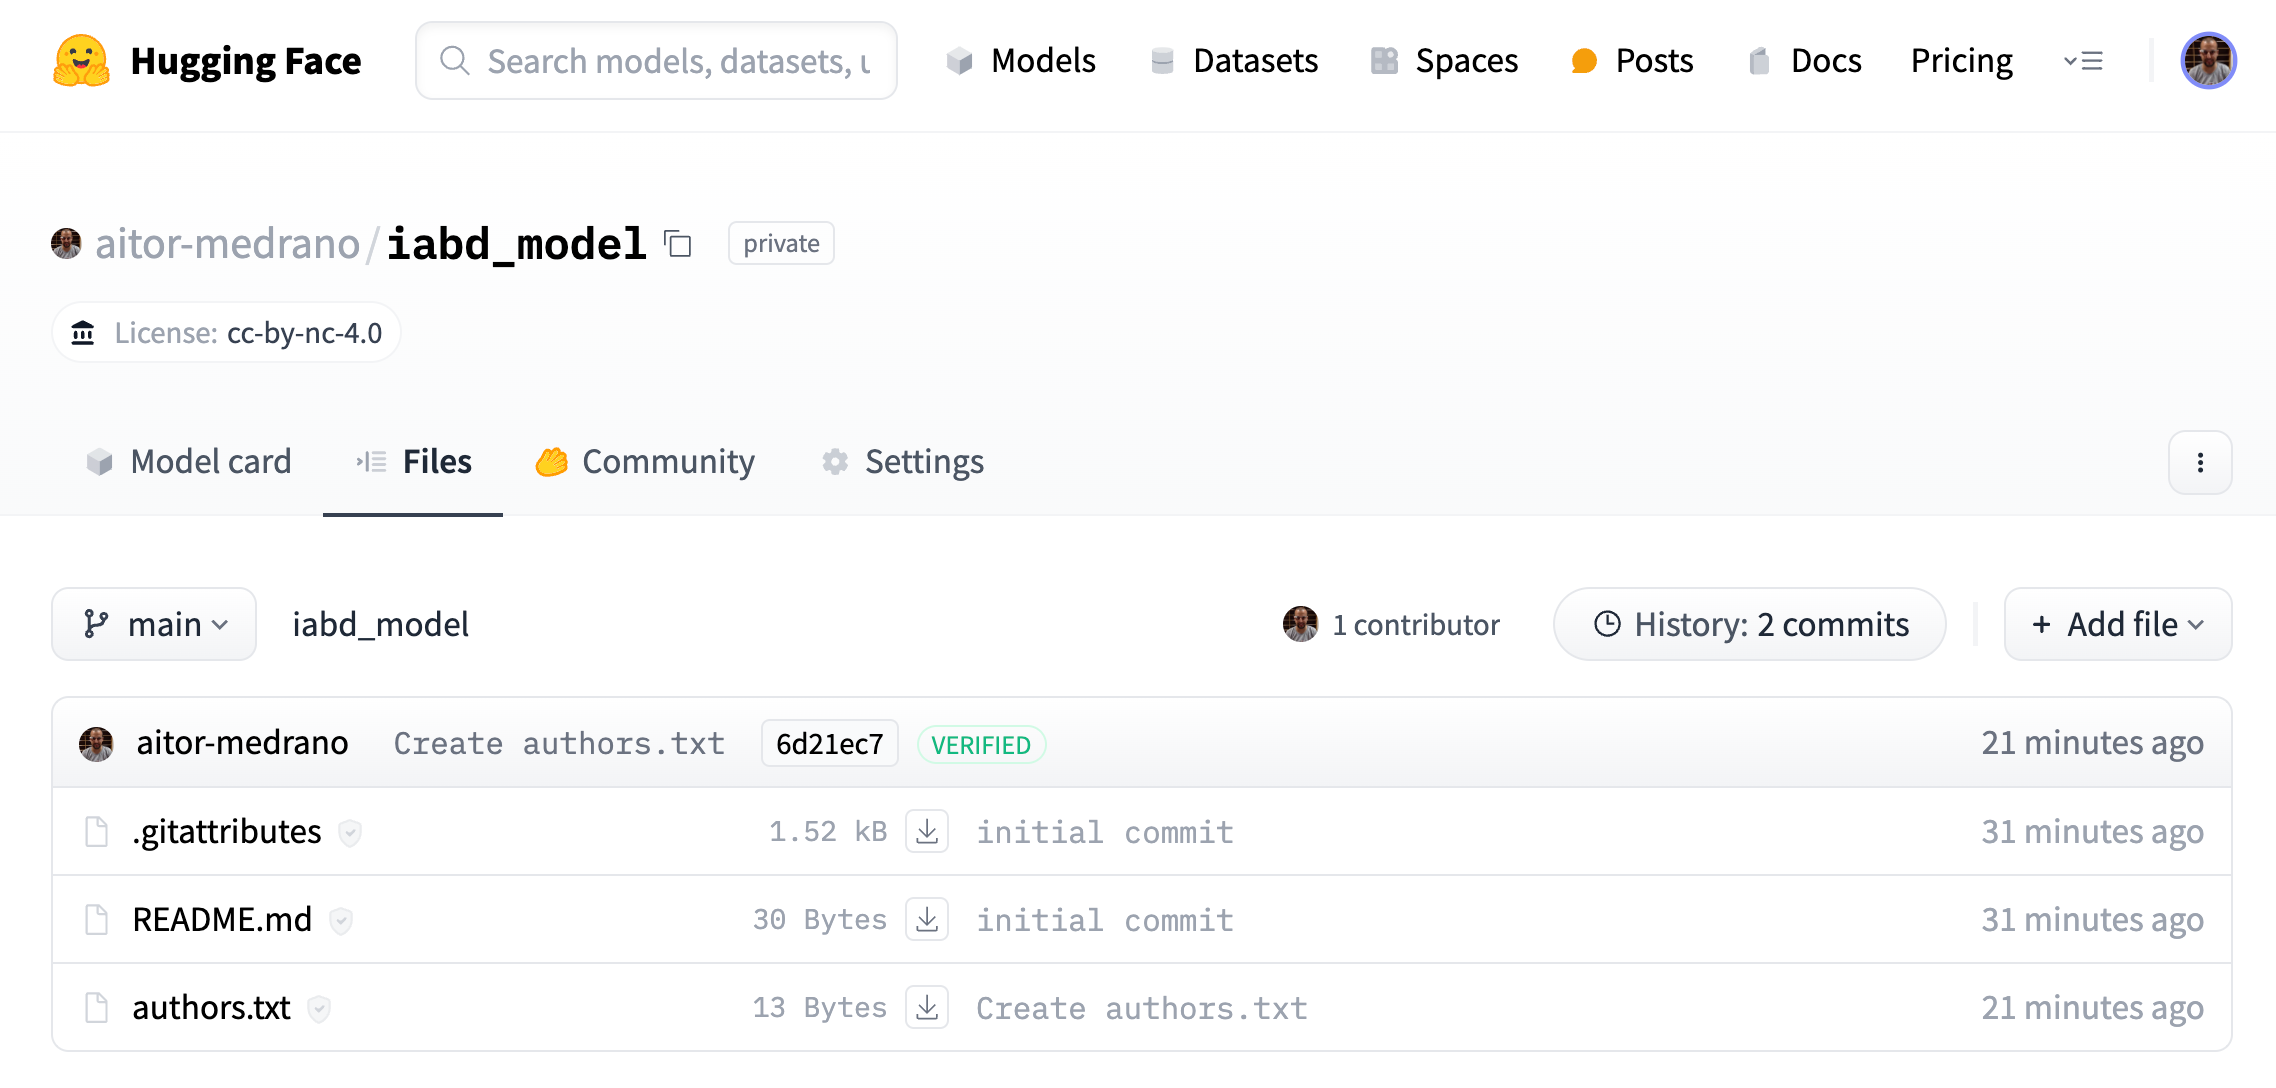Screen dimensions: 2276x1088
Task: Click the iabd_model breadcrumb path
Action: pos(380,624)
